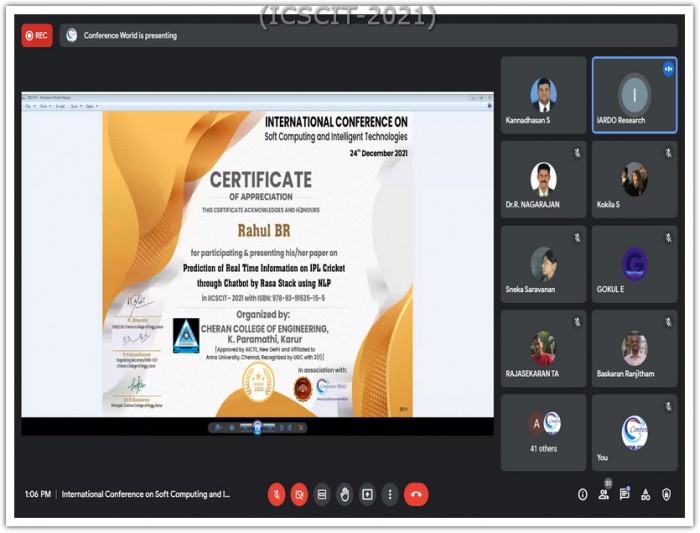Viewport: 700px width, 533px height.
Task: Click the Photo Viewer slideshow play button
Action: [257, 427]
